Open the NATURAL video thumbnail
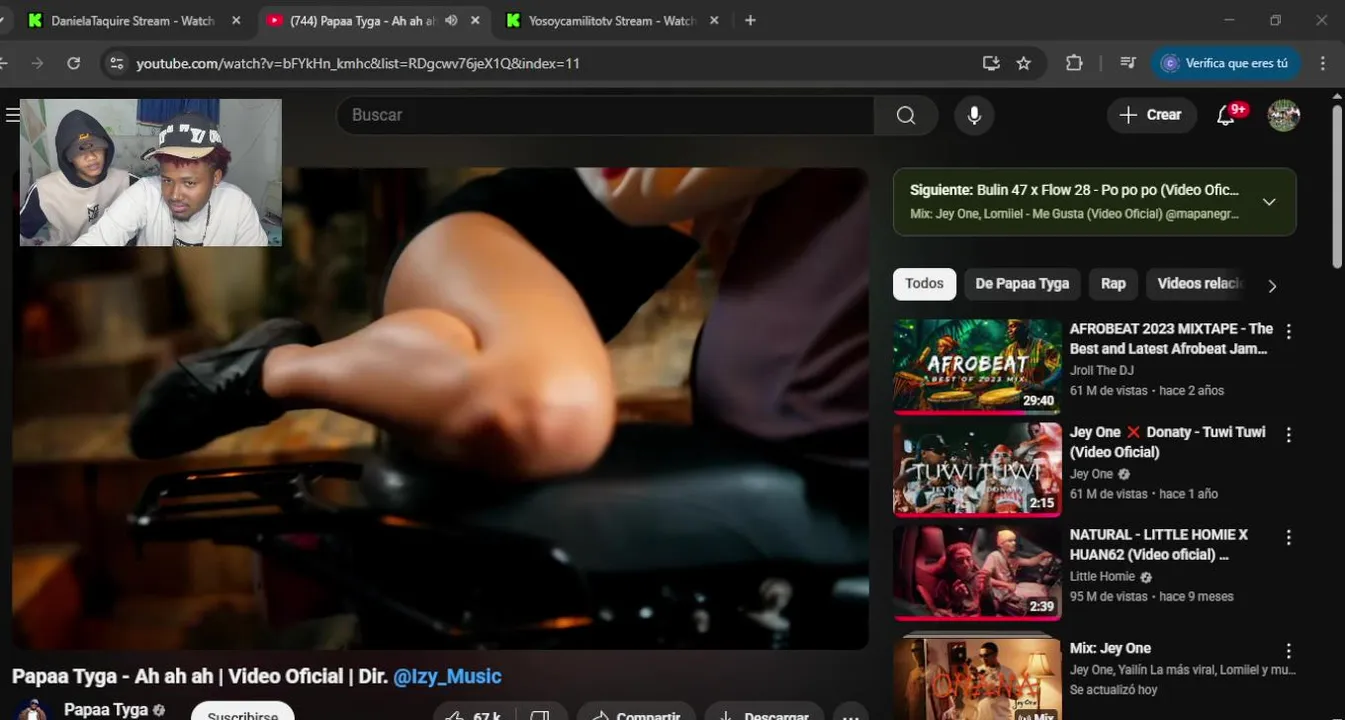The height and width of the screenshot is (720, 1345). pyautogui.click(x=977, y=572)
